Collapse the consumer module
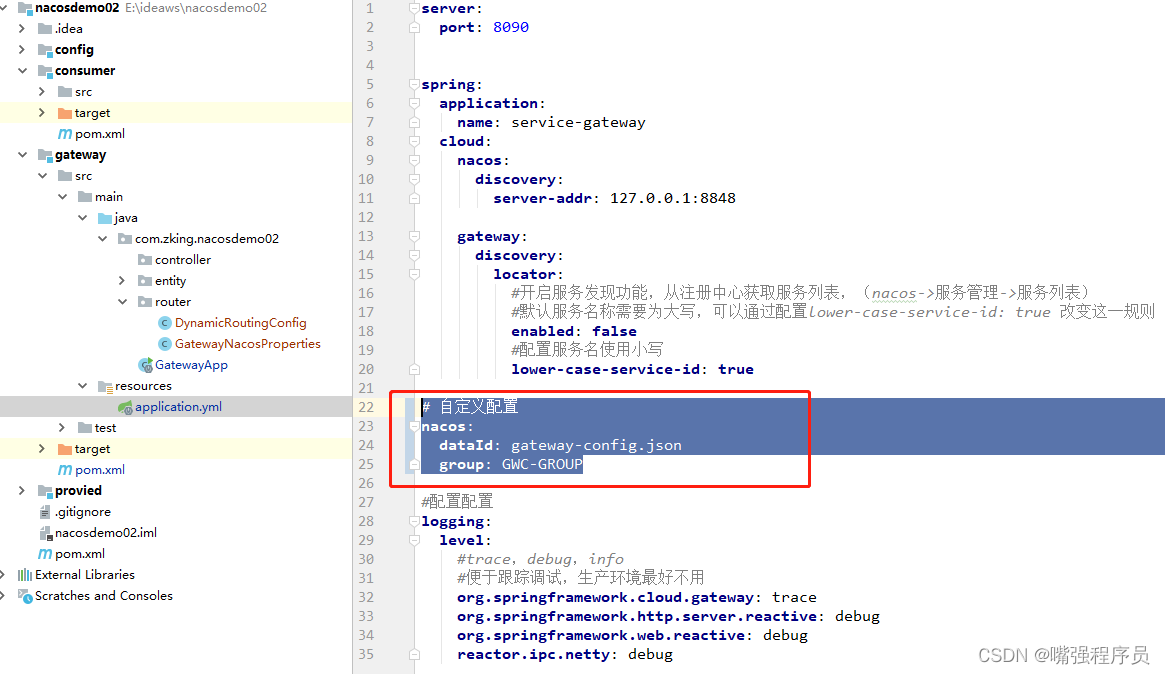 [22, 71]
